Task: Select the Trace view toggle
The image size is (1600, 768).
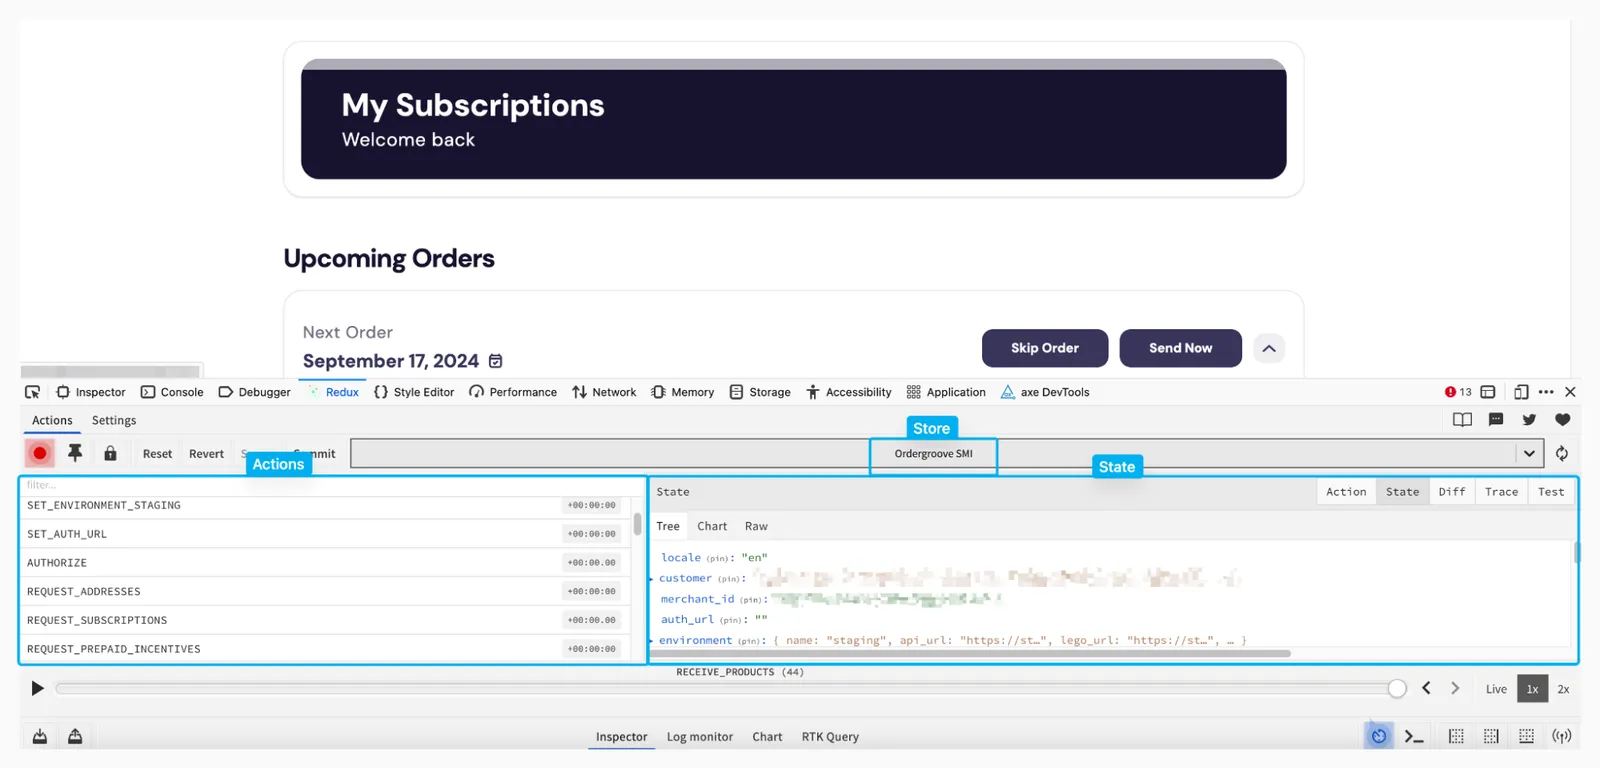Action: pos(1501,492)
